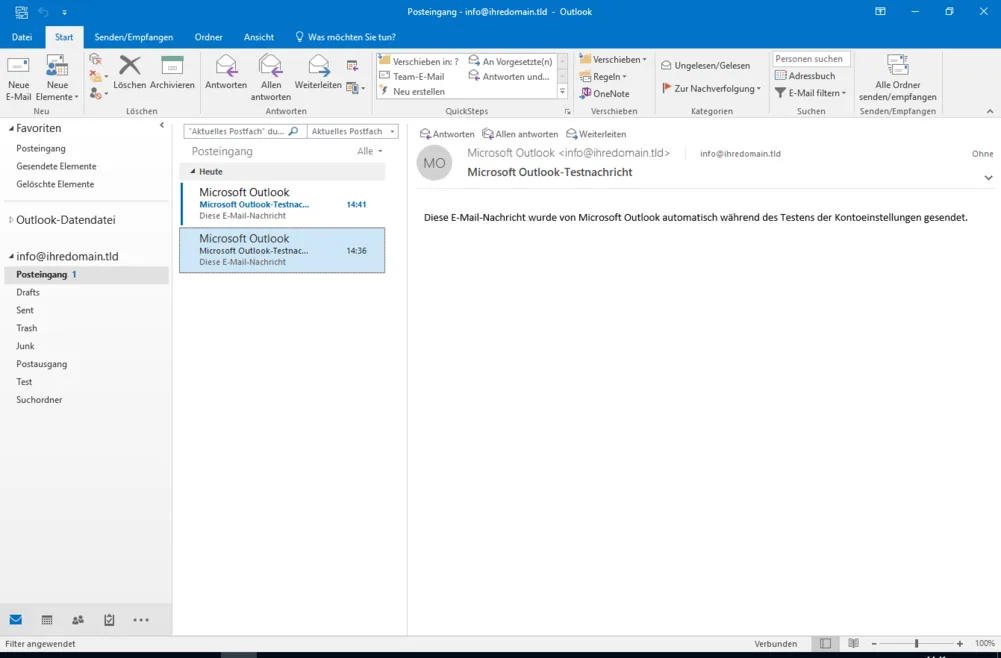Viewport: 1001px width, 658px height.
Task: Switch to the Ansicht tab
Action: coord(258,37)
